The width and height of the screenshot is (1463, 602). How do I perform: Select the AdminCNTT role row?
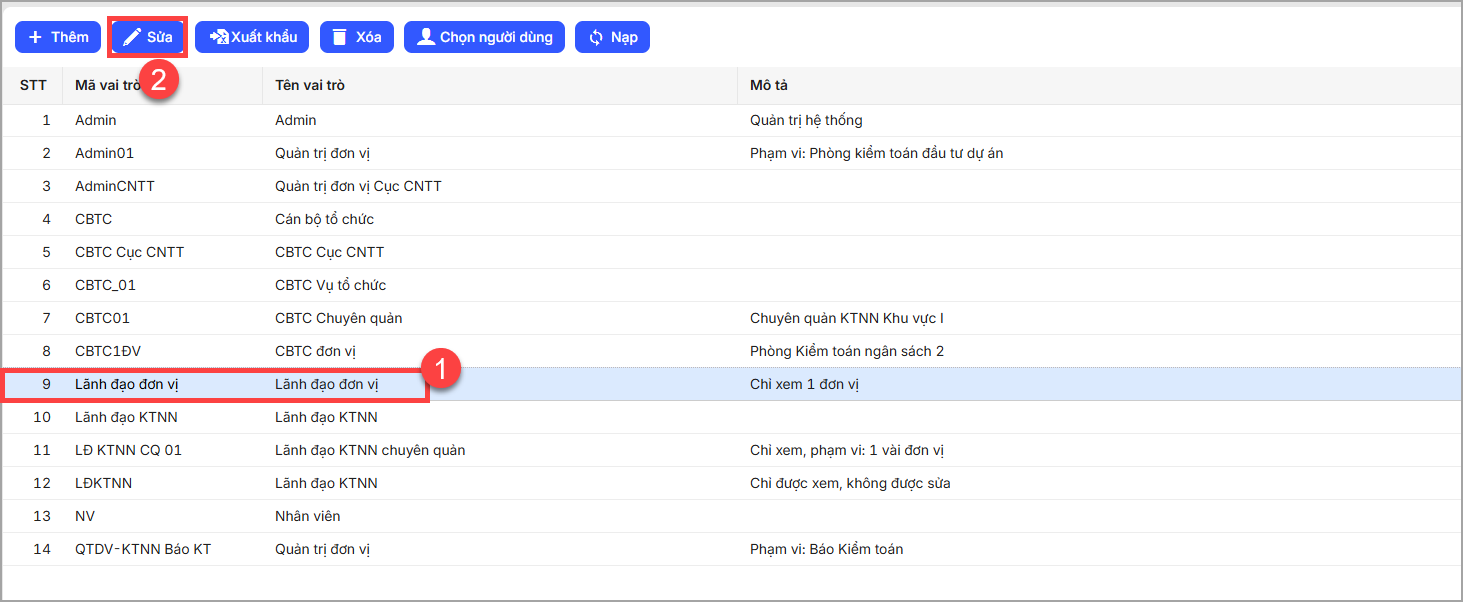(x=115, y=186)
